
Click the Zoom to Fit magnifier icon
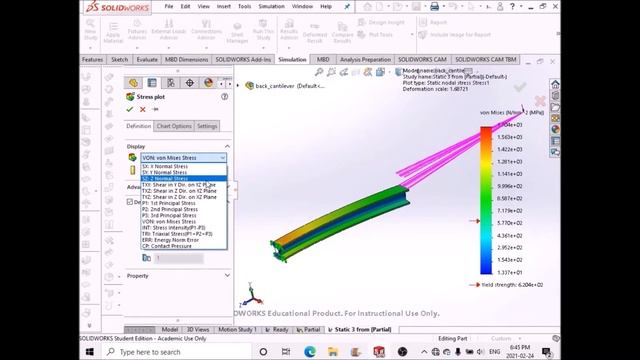click(x=319, y=72)
